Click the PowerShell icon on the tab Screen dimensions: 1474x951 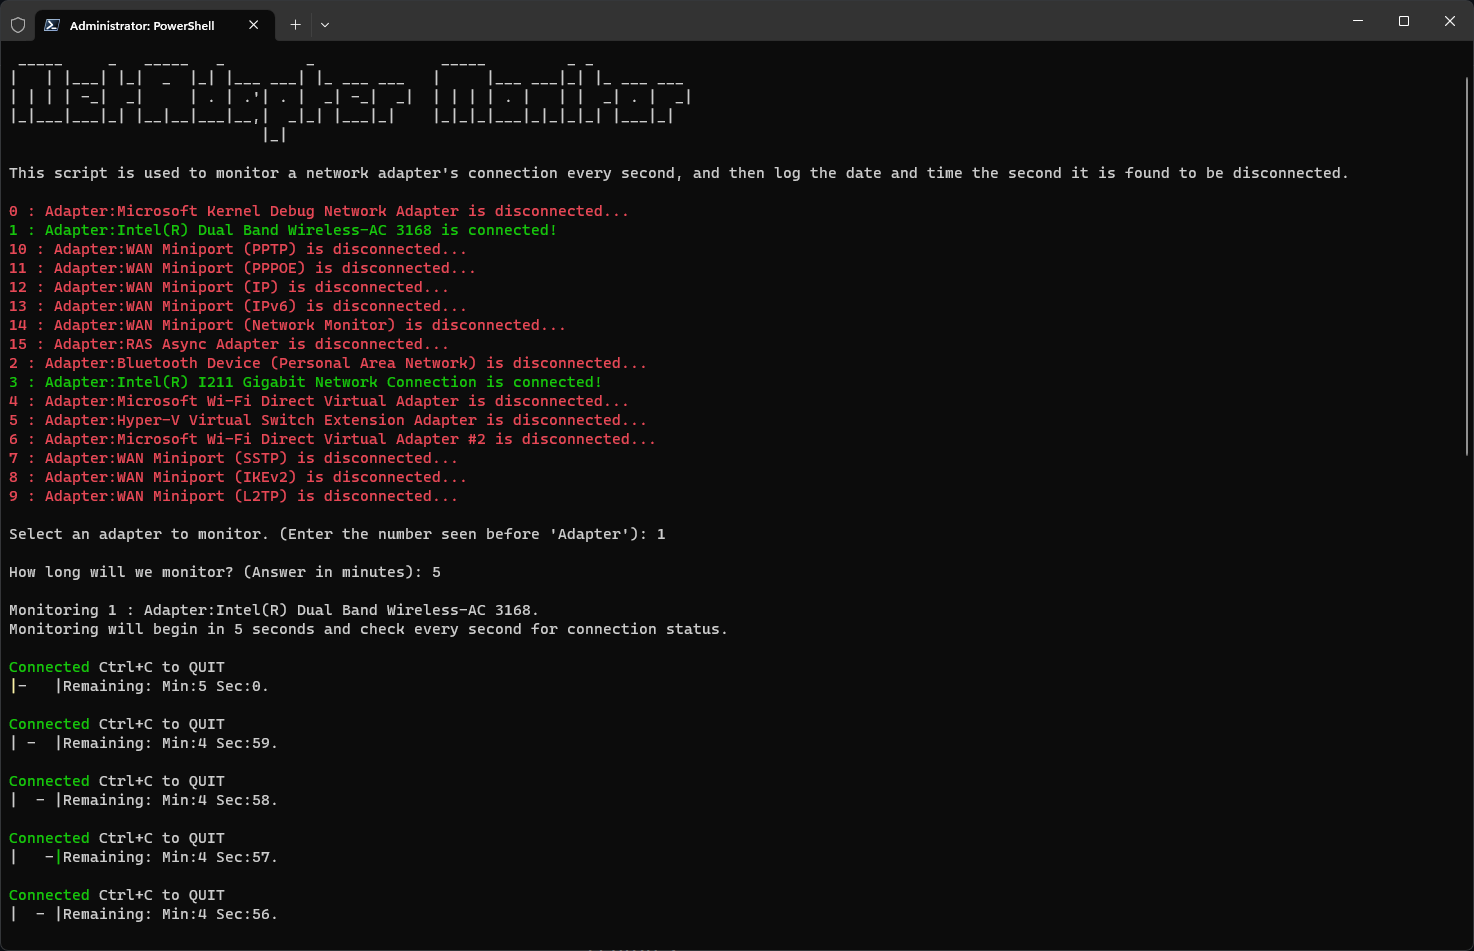pos(51,24)
